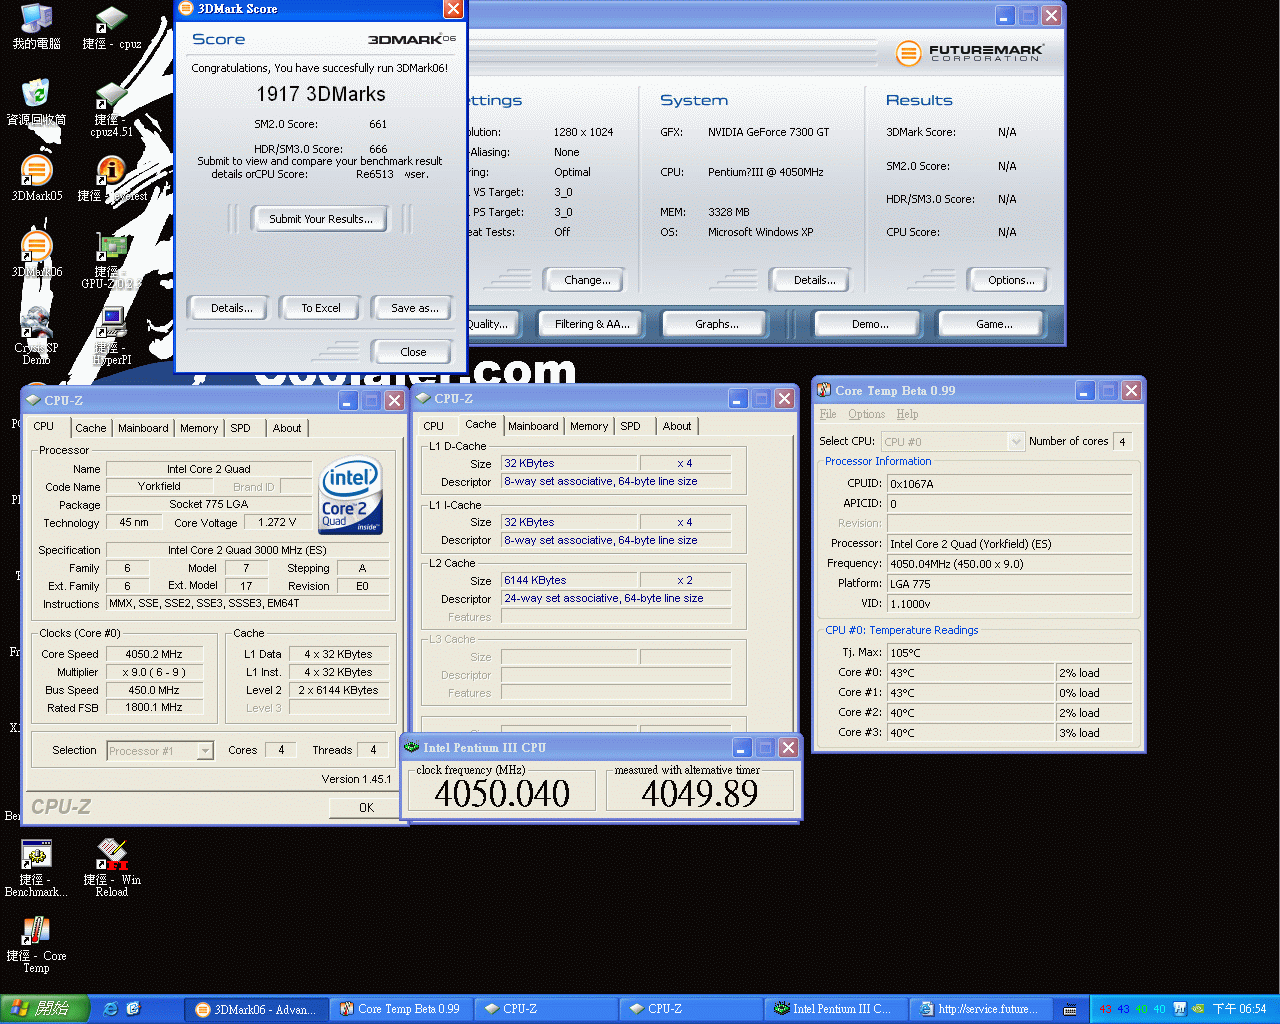The width and height of the screenshot is (1280, 1024).
Task: Open the Help menu in Core Temp
Action: coord(907,414)
